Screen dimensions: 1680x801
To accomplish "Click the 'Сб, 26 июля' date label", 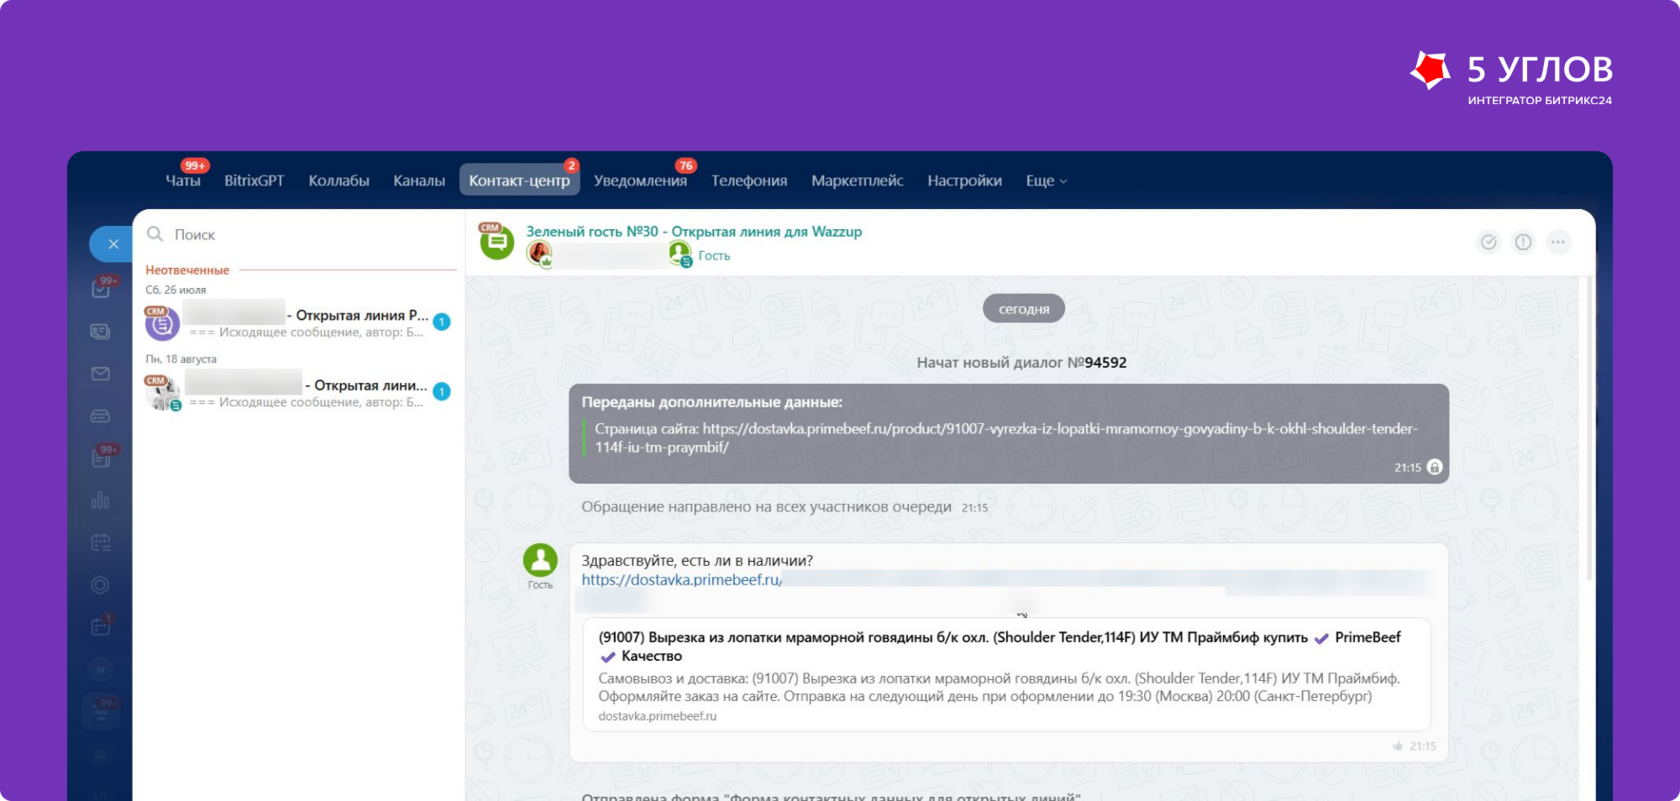I will click(x=176, y=290).
